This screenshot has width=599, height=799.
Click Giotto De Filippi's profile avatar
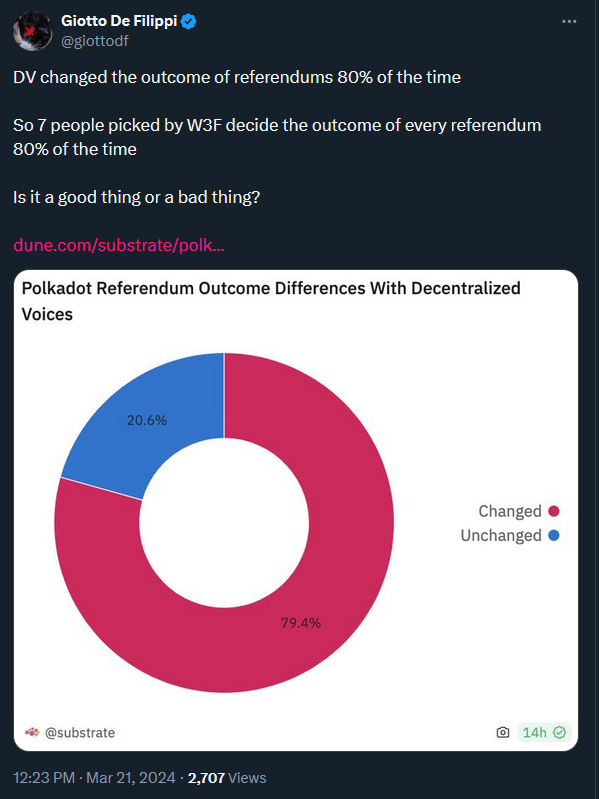[x=33, y=31]
